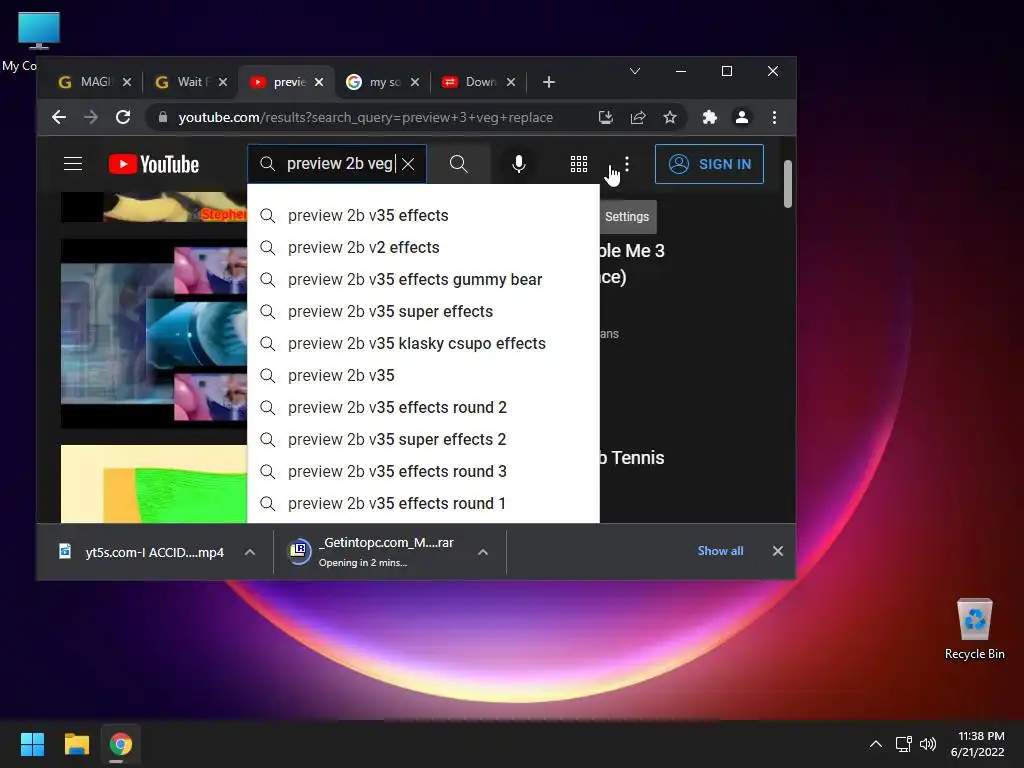Viewport: 1024px width, 768px height.
Task: Open the yt5s.com mp4 download item
Action: 144,552
